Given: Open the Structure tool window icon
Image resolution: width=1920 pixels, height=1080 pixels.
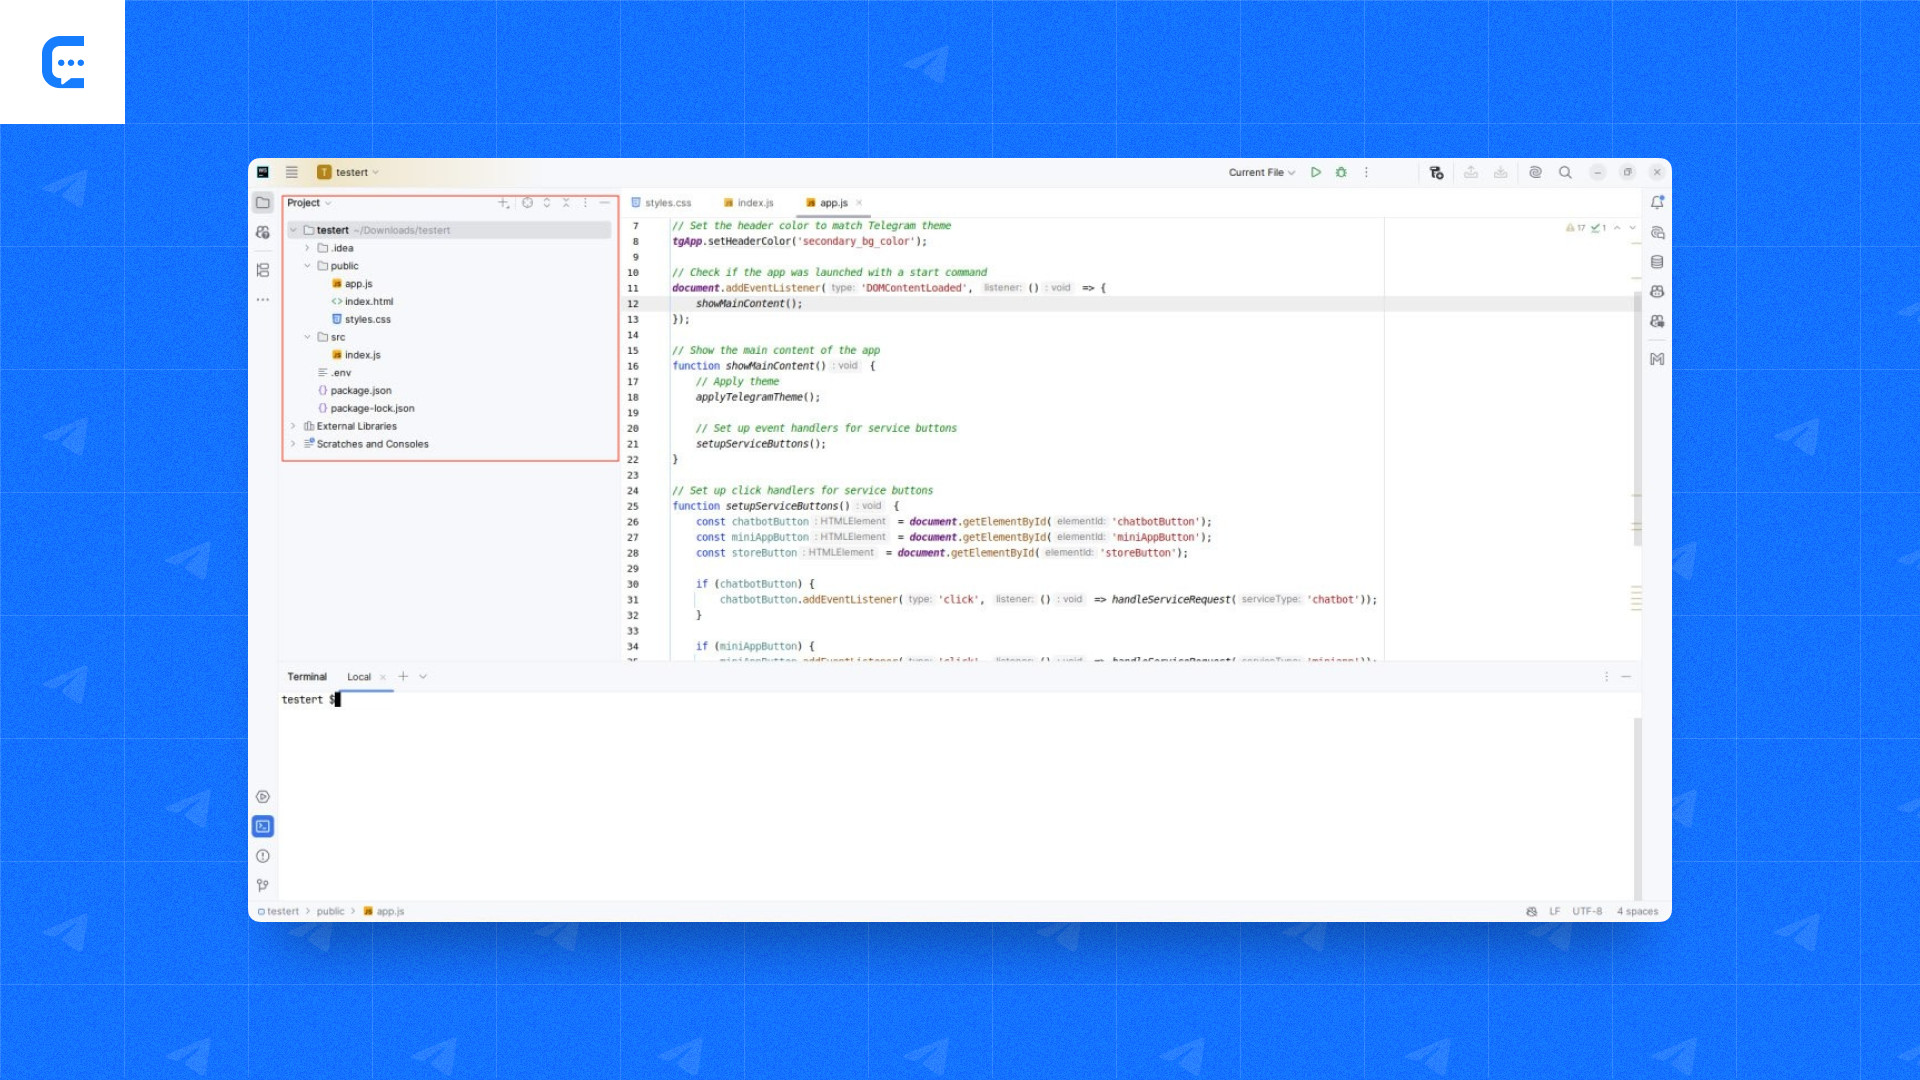Looking at the screenshot, I should [262, 270].
